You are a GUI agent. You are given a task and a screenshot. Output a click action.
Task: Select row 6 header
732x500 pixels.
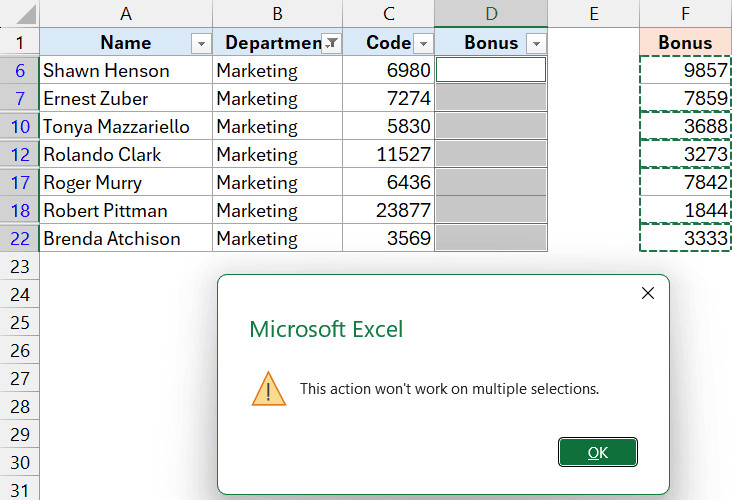[x=19, y=71]
